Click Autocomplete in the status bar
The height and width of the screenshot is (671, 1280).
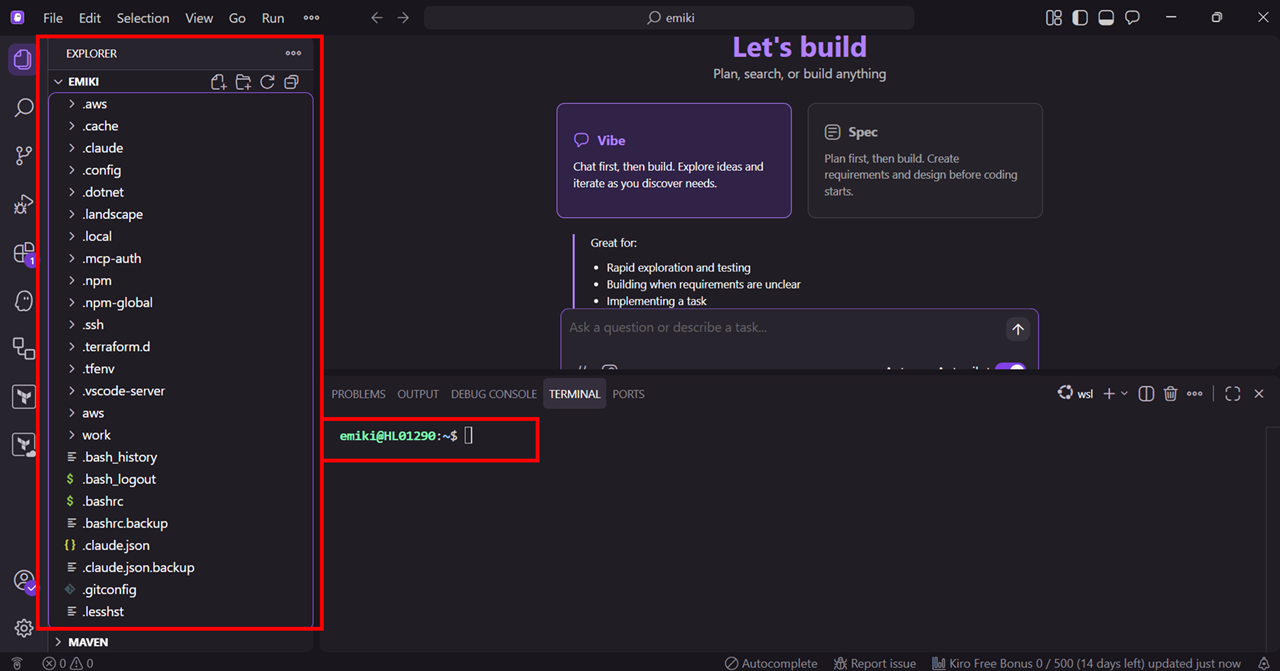click(771, 663)
